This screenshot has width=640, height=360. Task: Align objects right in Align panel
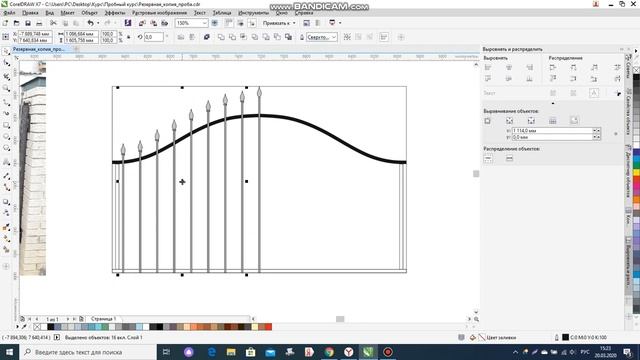coord(529,67)
